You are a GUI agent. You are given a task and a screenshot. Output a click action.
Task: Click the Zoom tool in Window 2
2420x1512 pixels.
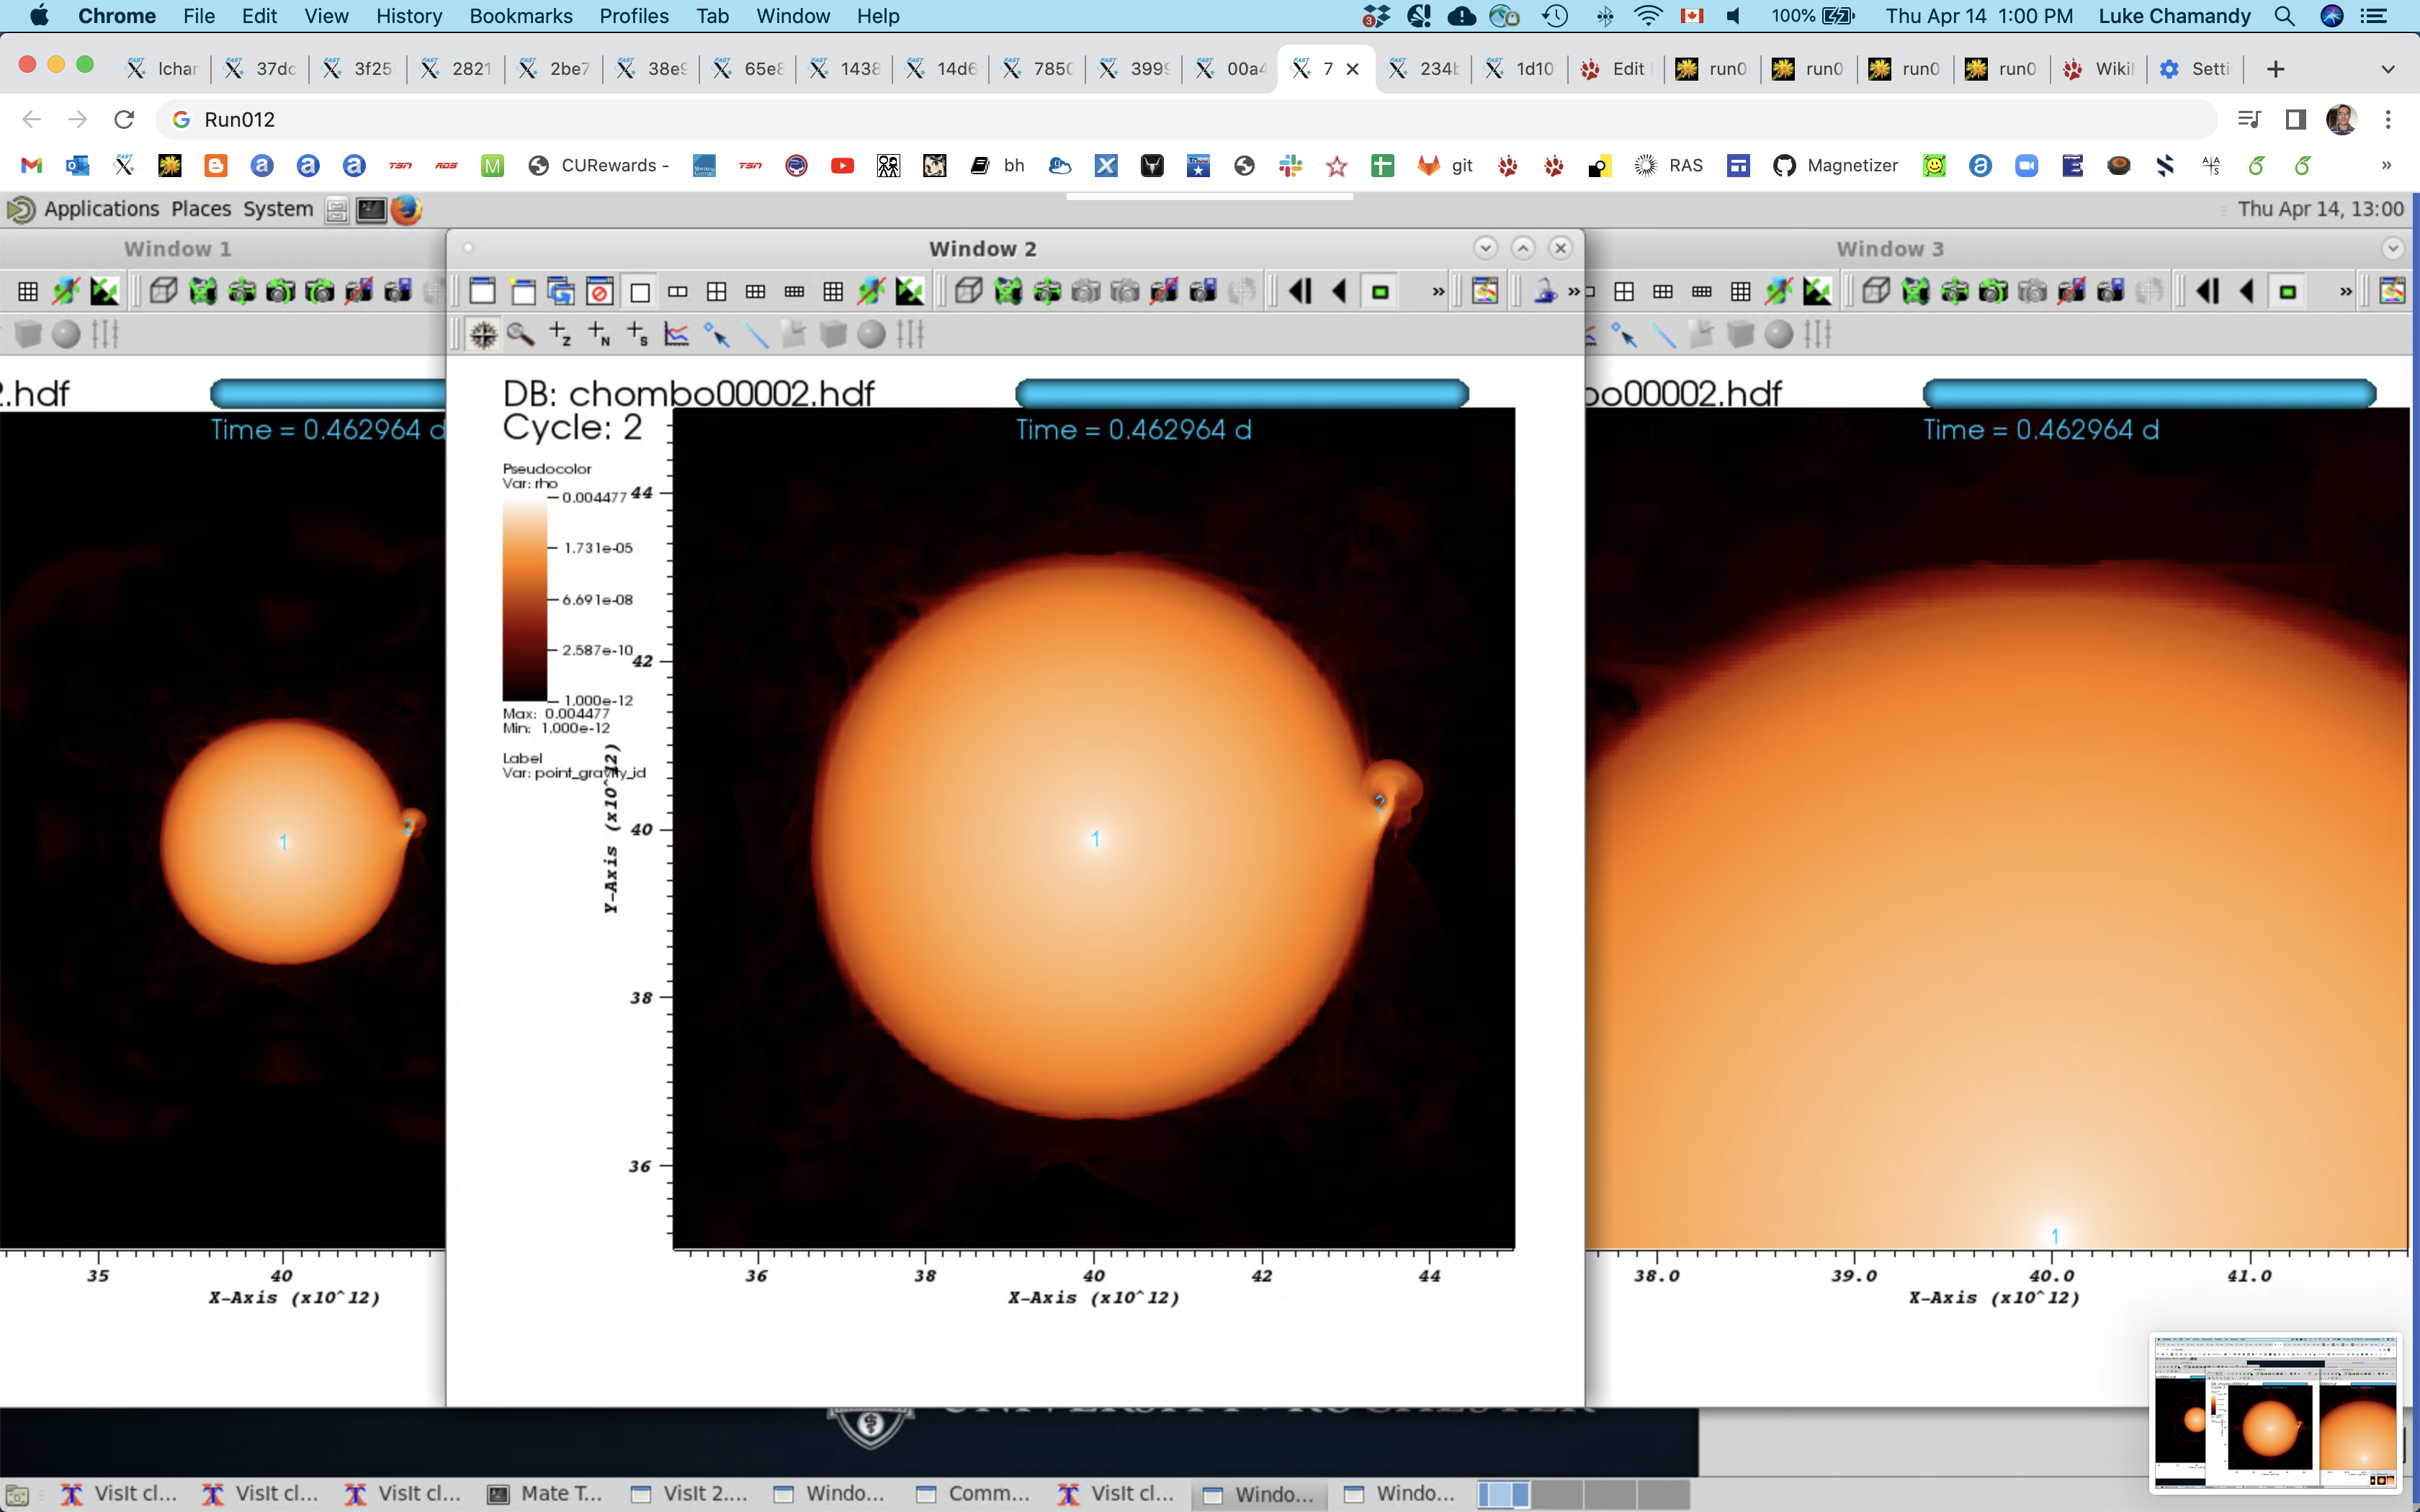(520, 334)
